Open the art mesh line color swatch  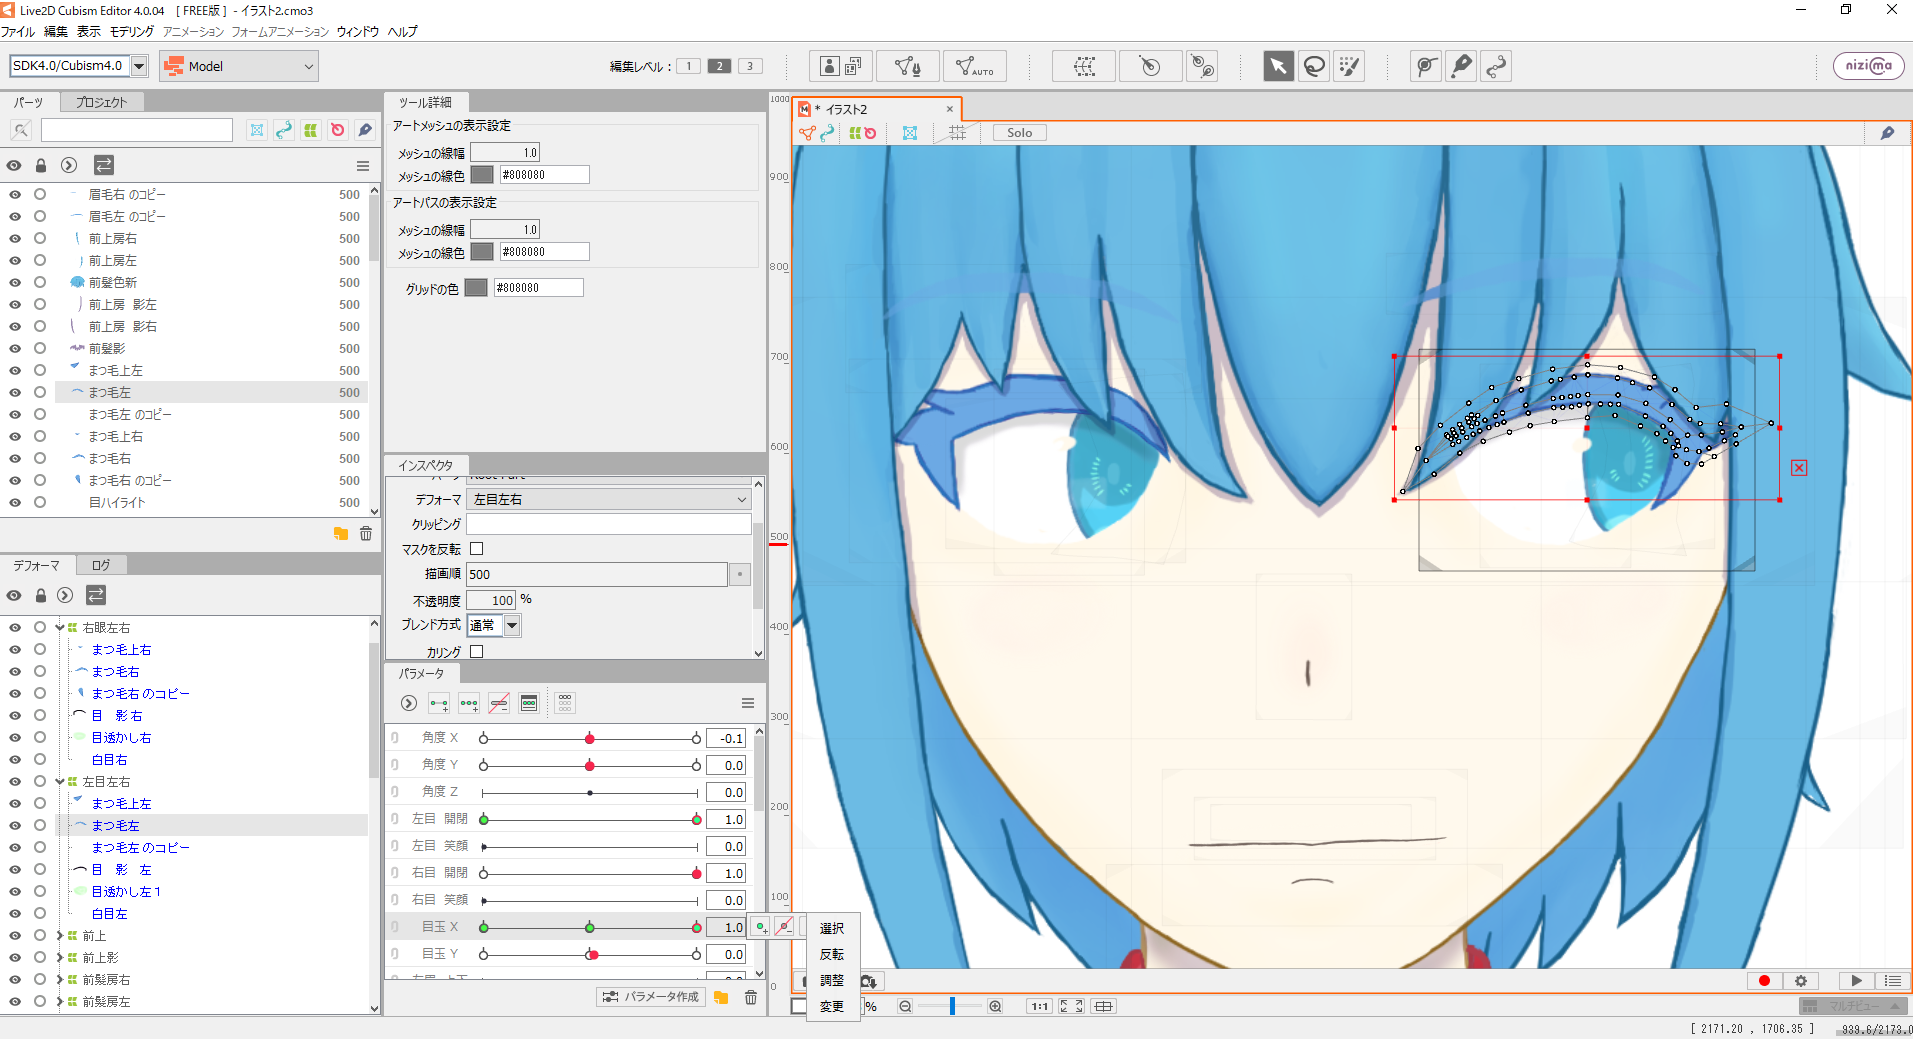[482, 175]
